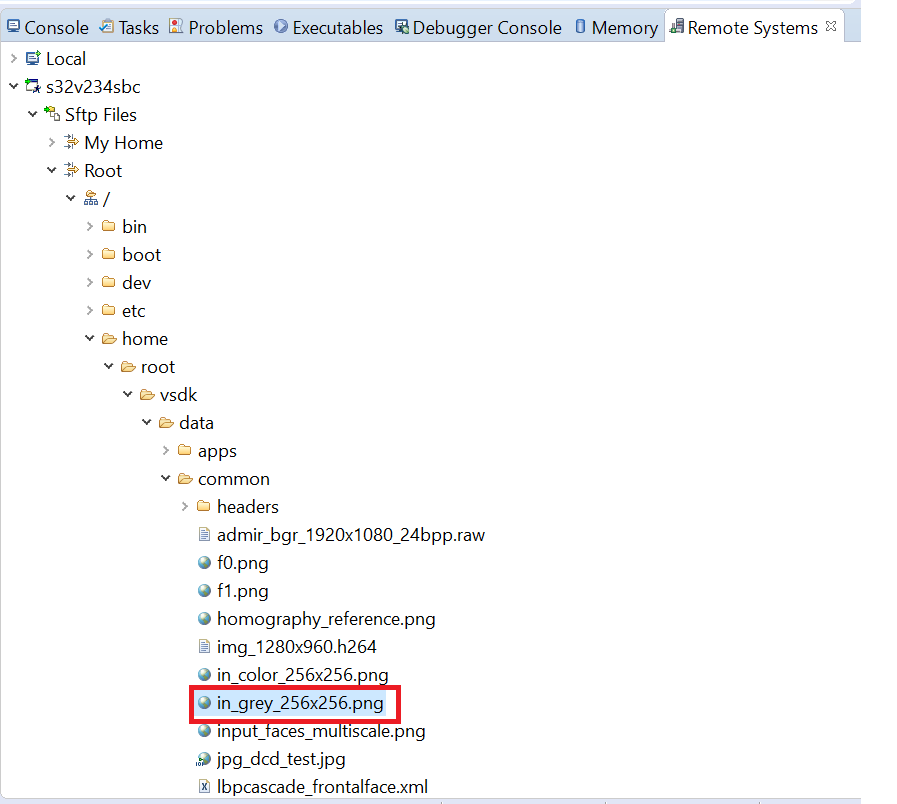Switch to the Console tab

(47, 27)
